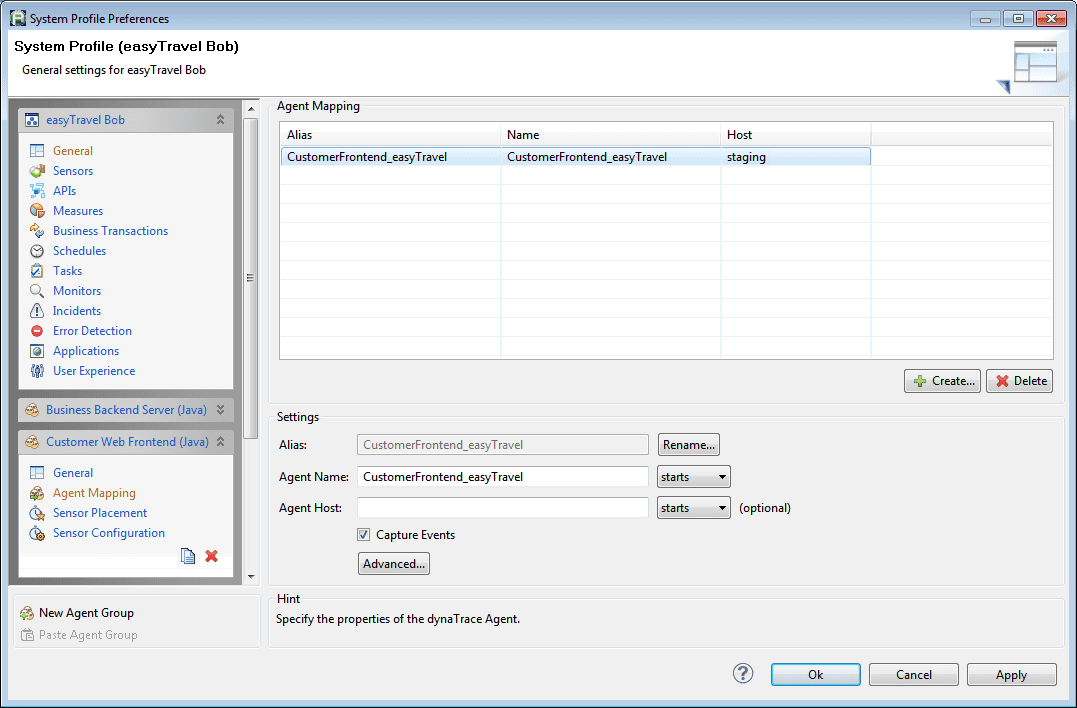Open help with the question mark icon

(x=743, y=674)
